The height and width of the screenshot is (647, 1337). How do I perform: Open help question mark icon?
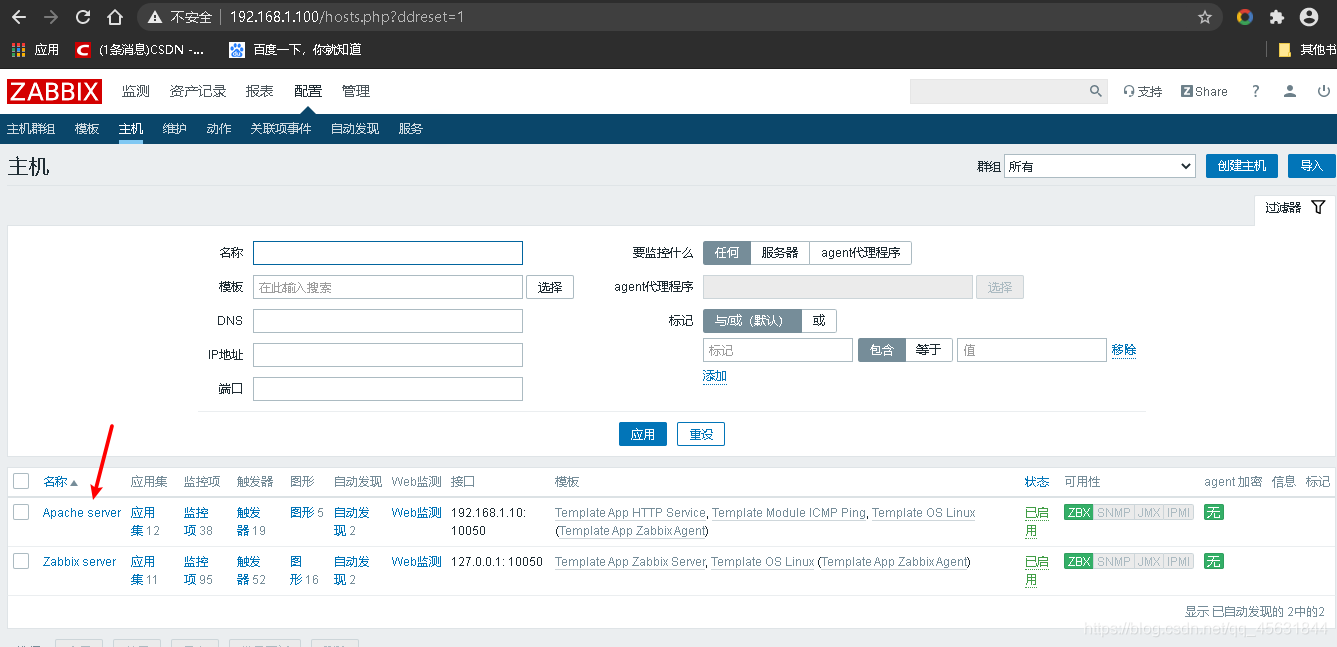coord(1256,91)
